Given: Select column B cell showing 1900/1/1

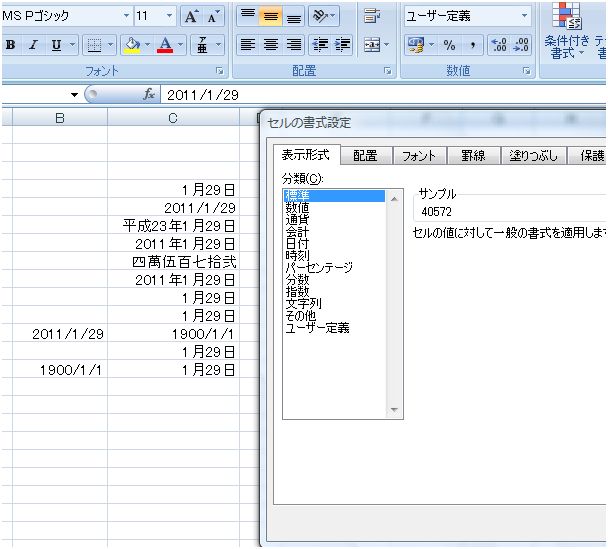Looking at the screenshot, I should [x=60, y=370].
